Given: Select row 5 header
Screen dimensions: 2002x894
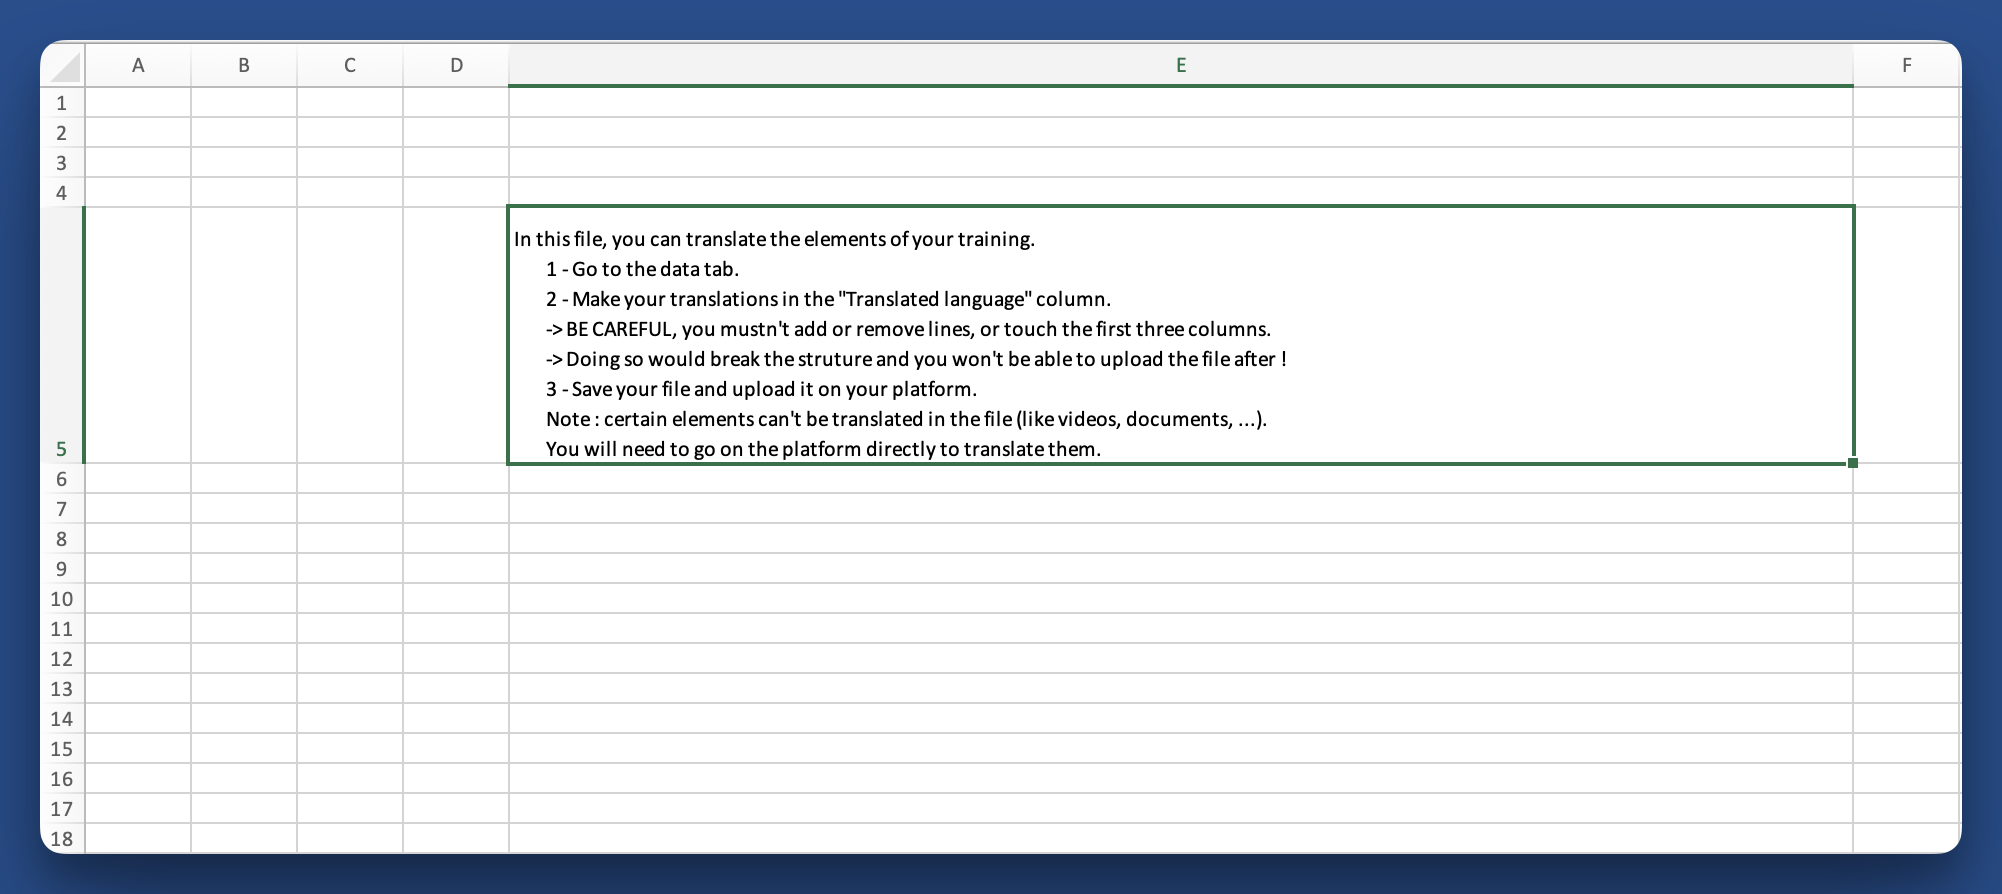Looking at the screenshot, I should pos(62,335).
